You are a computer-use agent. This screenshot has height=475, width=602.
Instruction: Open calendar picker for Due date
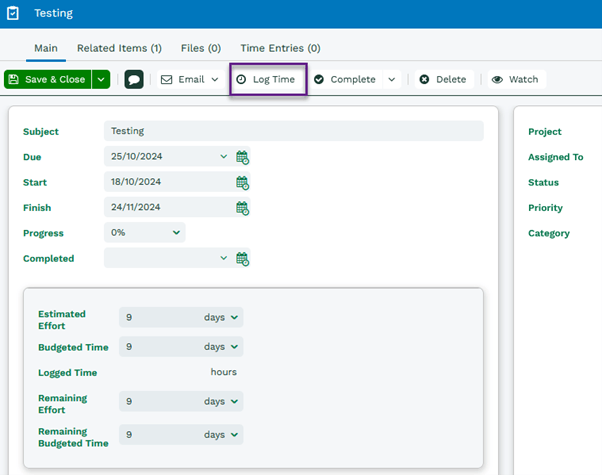point(242,157)
